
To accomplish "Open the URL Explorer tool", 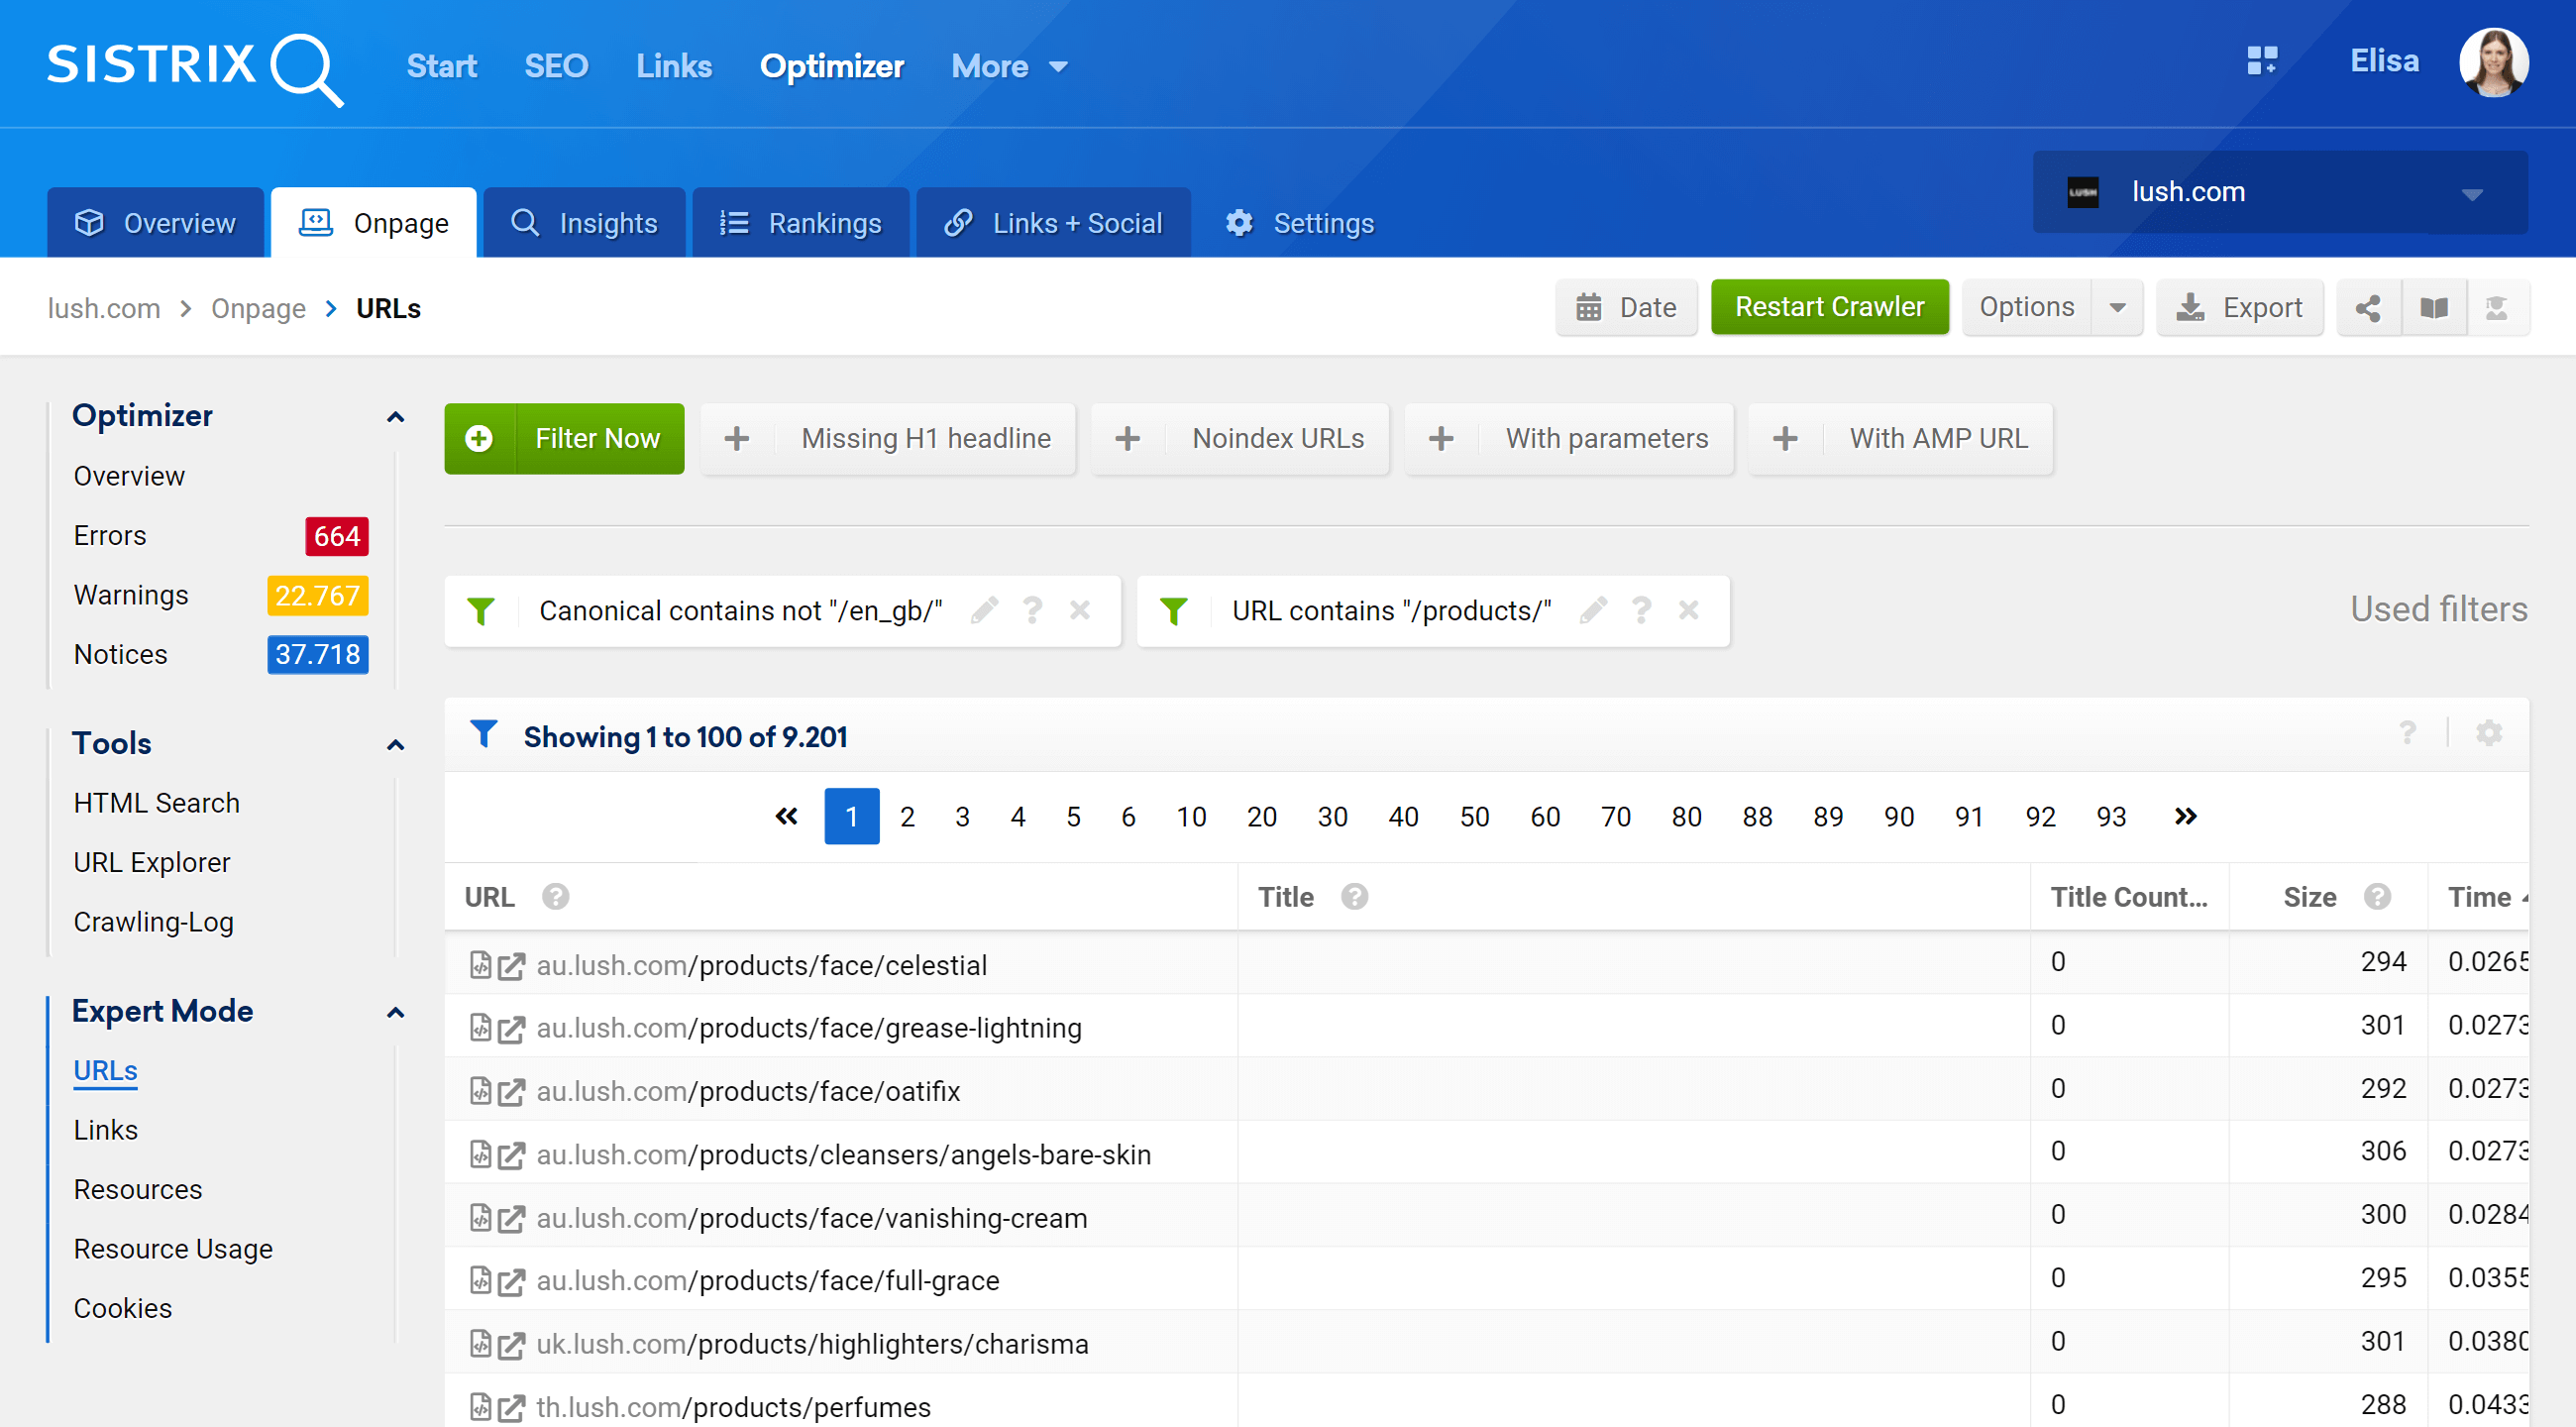I will tap(152, 863).
